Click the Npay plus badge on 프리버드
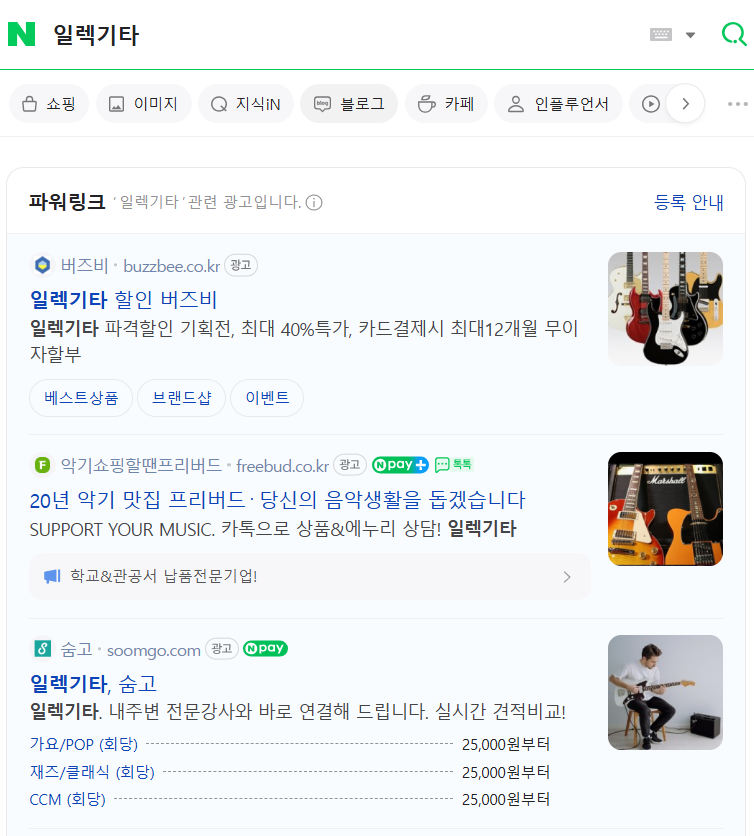The width and height of the screenshot is (754, 836). pos(400,465)
